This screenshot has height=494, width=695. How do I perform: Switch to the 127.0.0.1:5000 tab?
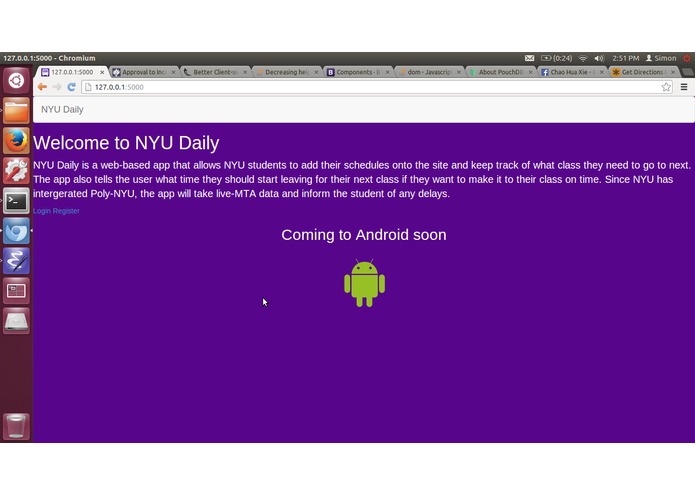pyautogui.click(x=71, y=72)
